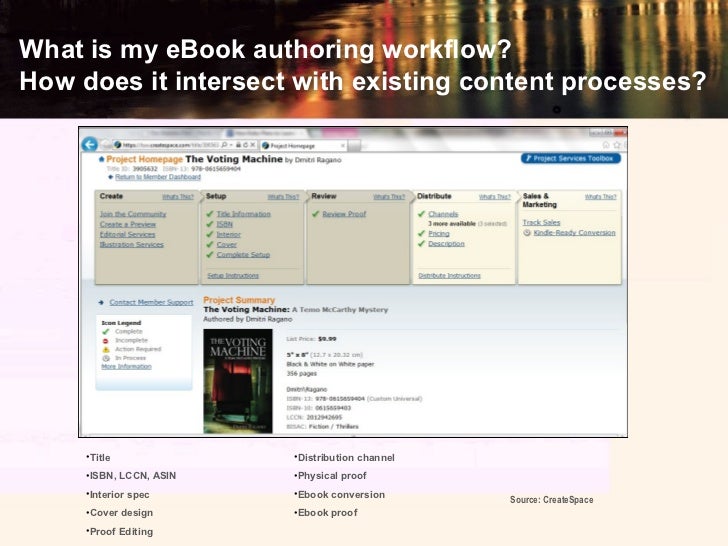Screen dimensions: 728x546
Task: Click the List Price $9.99 value
Action: click(x=327, y=339)
